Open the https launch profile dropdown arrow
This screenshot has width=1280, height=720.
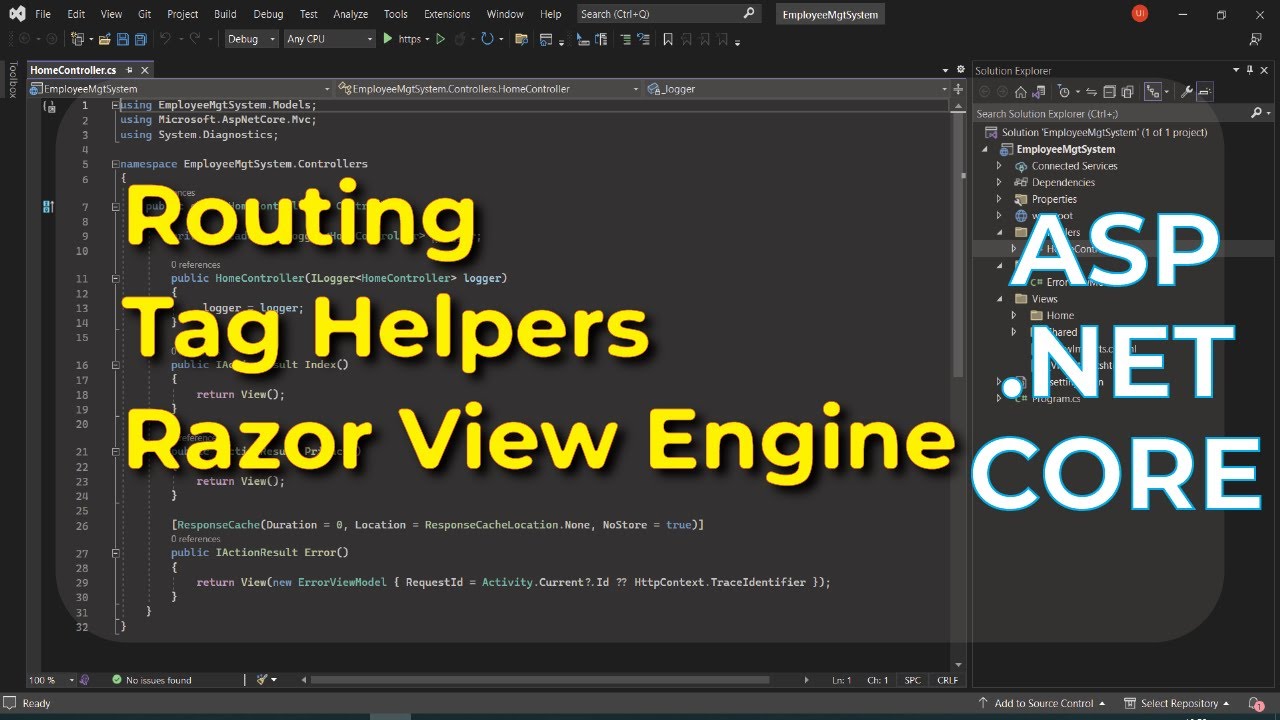pos(427,39)
